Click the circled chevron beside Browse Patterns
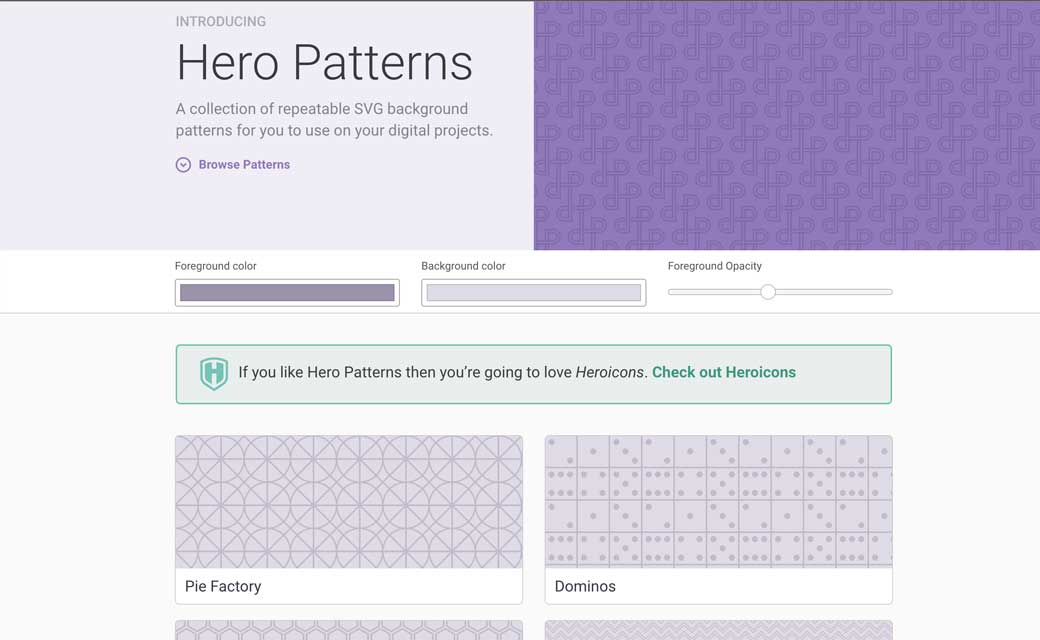 coord(183,165)
